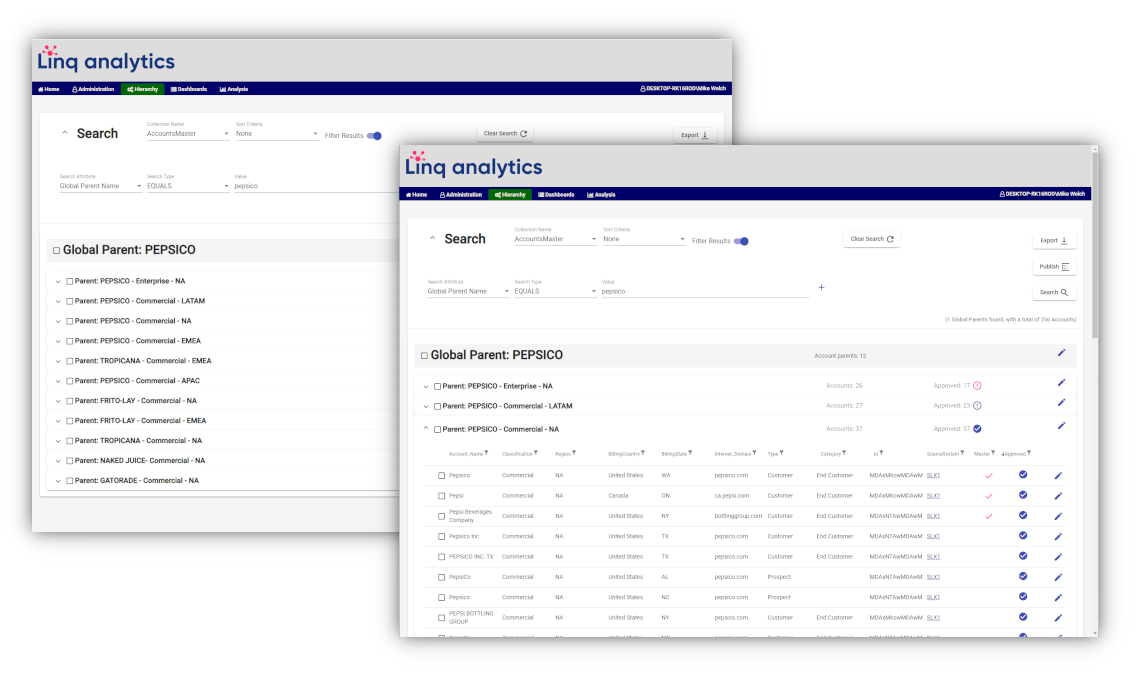Switch to the Dashboards tab
Screen dimensions: 1141x686
pos(556,194)
